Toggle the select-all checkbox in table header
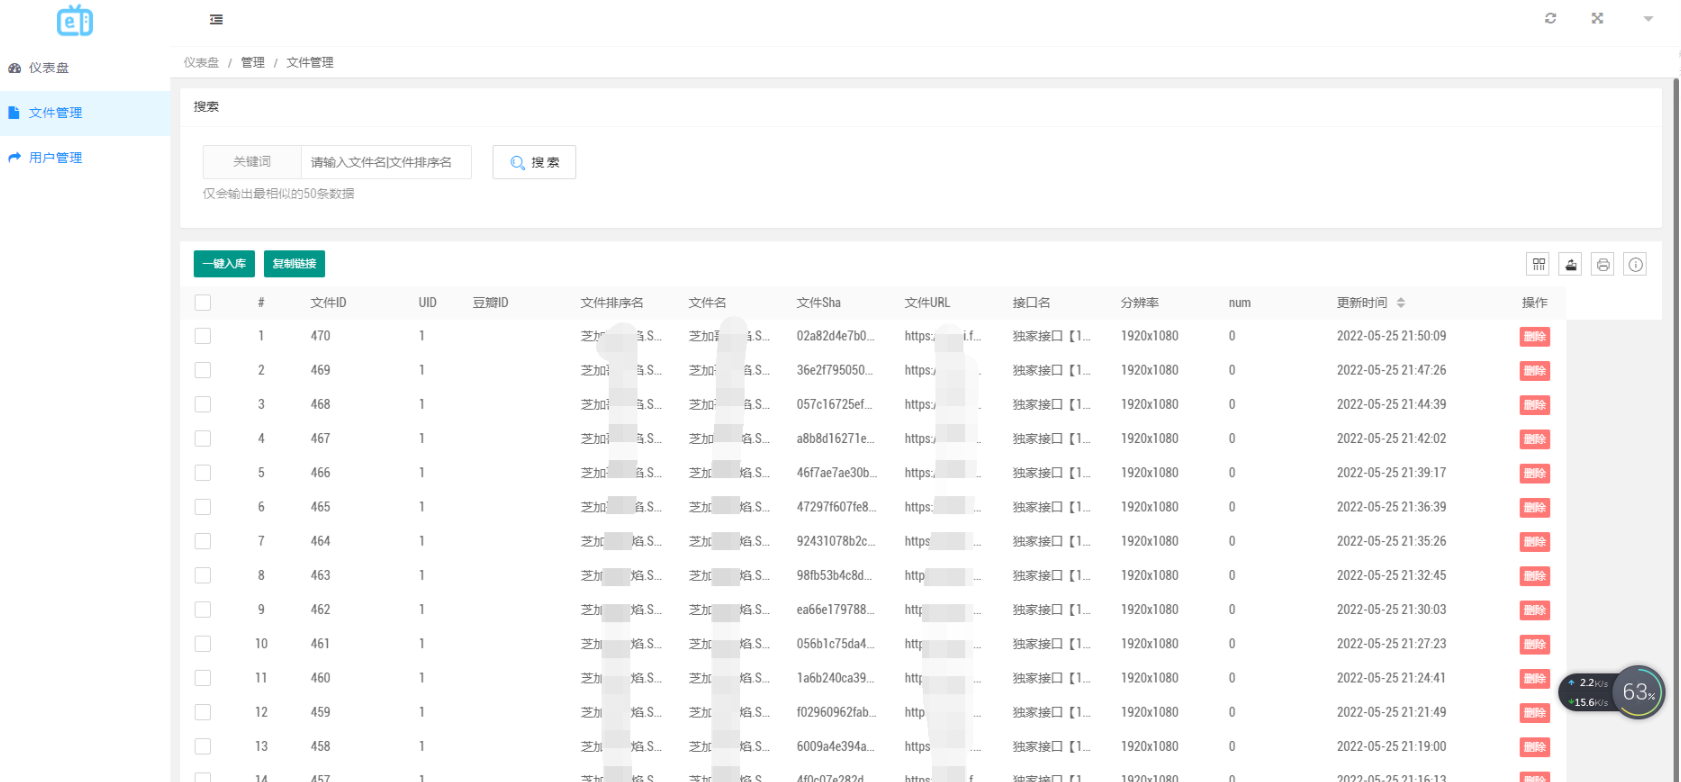Viewport: 1681px width, 782px height. [203, 302]
